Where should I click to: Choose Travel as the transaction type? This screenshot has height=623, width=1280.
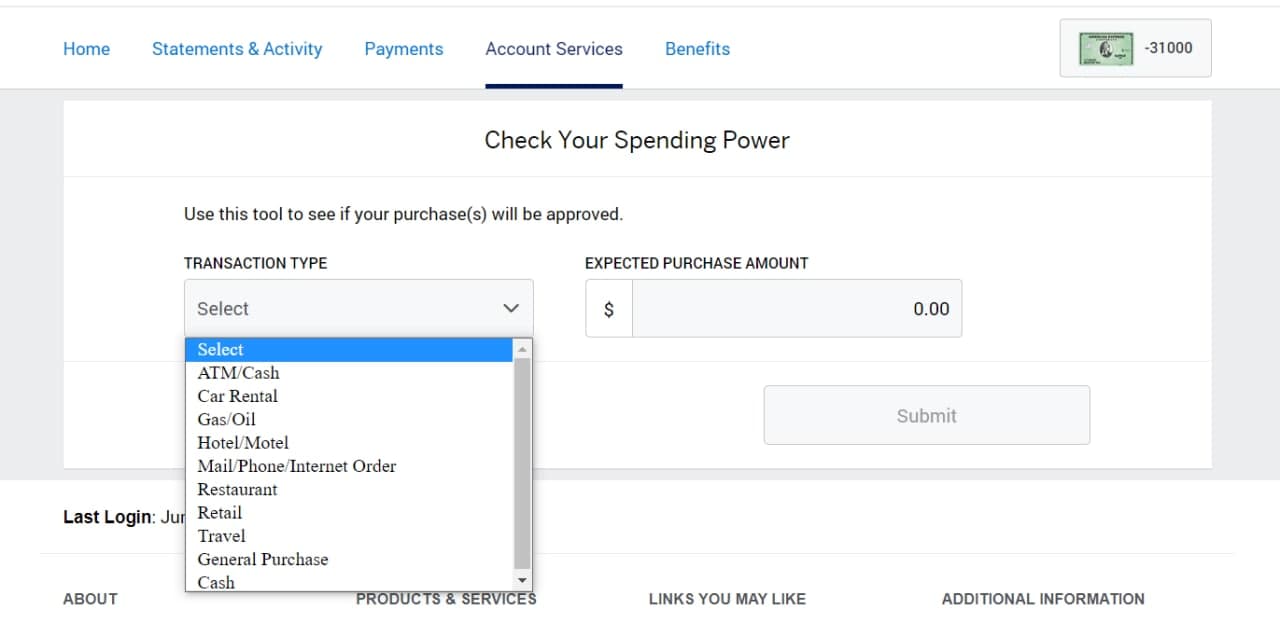tap(221, 536)
